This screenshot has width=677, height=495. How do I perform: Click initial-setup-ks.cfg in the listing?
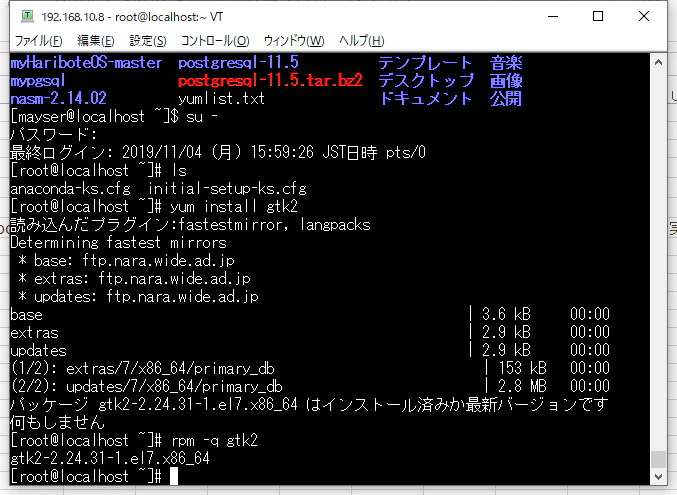[x=227, y=188]
